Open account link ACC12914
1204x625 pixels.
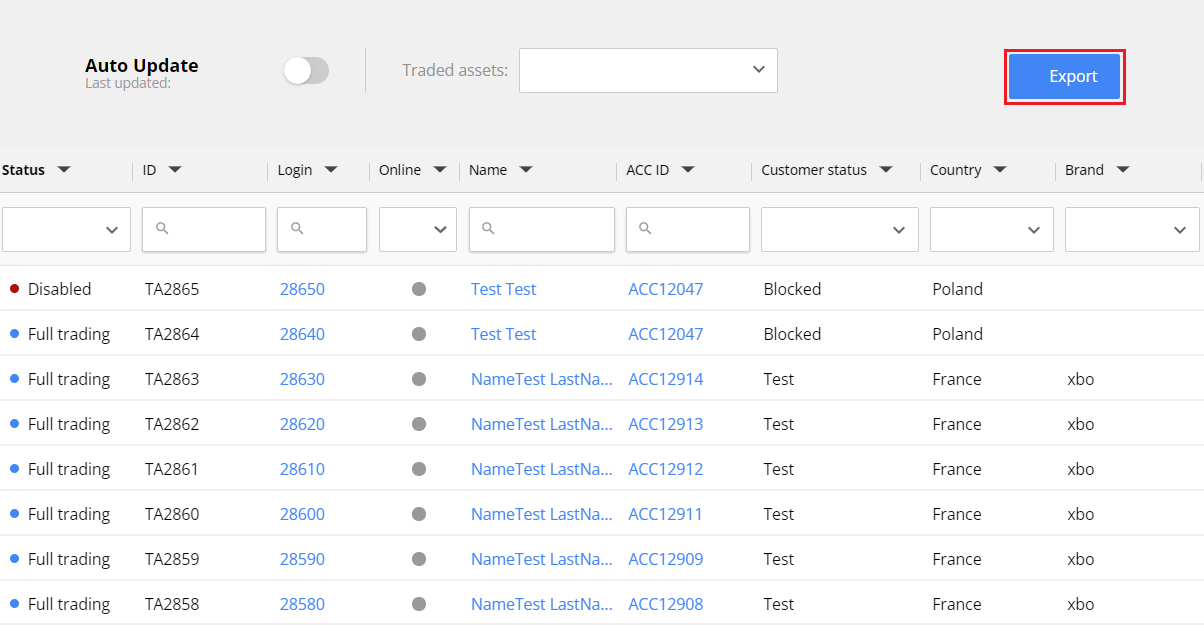[x=665, y=379]
